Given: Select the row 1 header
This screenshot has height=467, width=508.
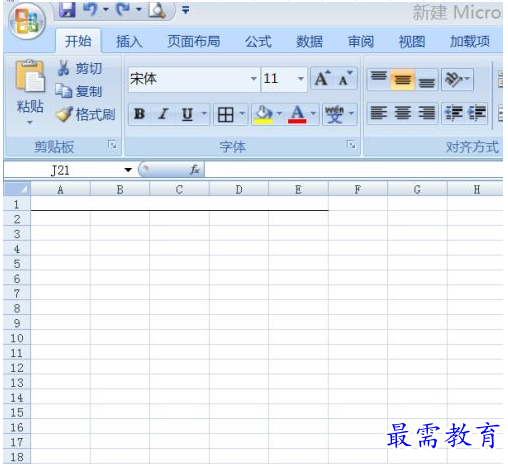Looking at the screenshot, I should point(17,204).
